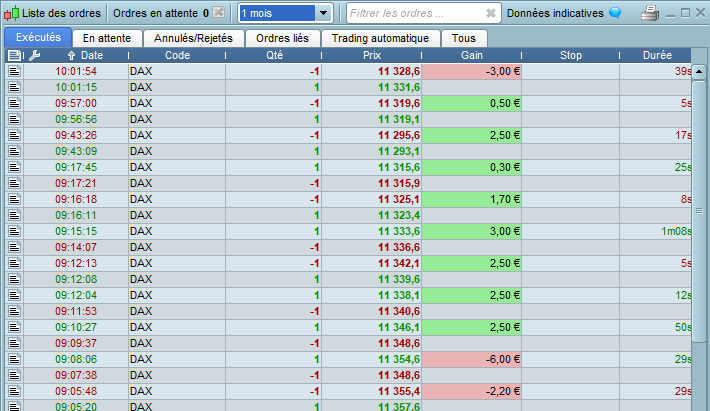Open details icon for 09:43:09 order

14,151
